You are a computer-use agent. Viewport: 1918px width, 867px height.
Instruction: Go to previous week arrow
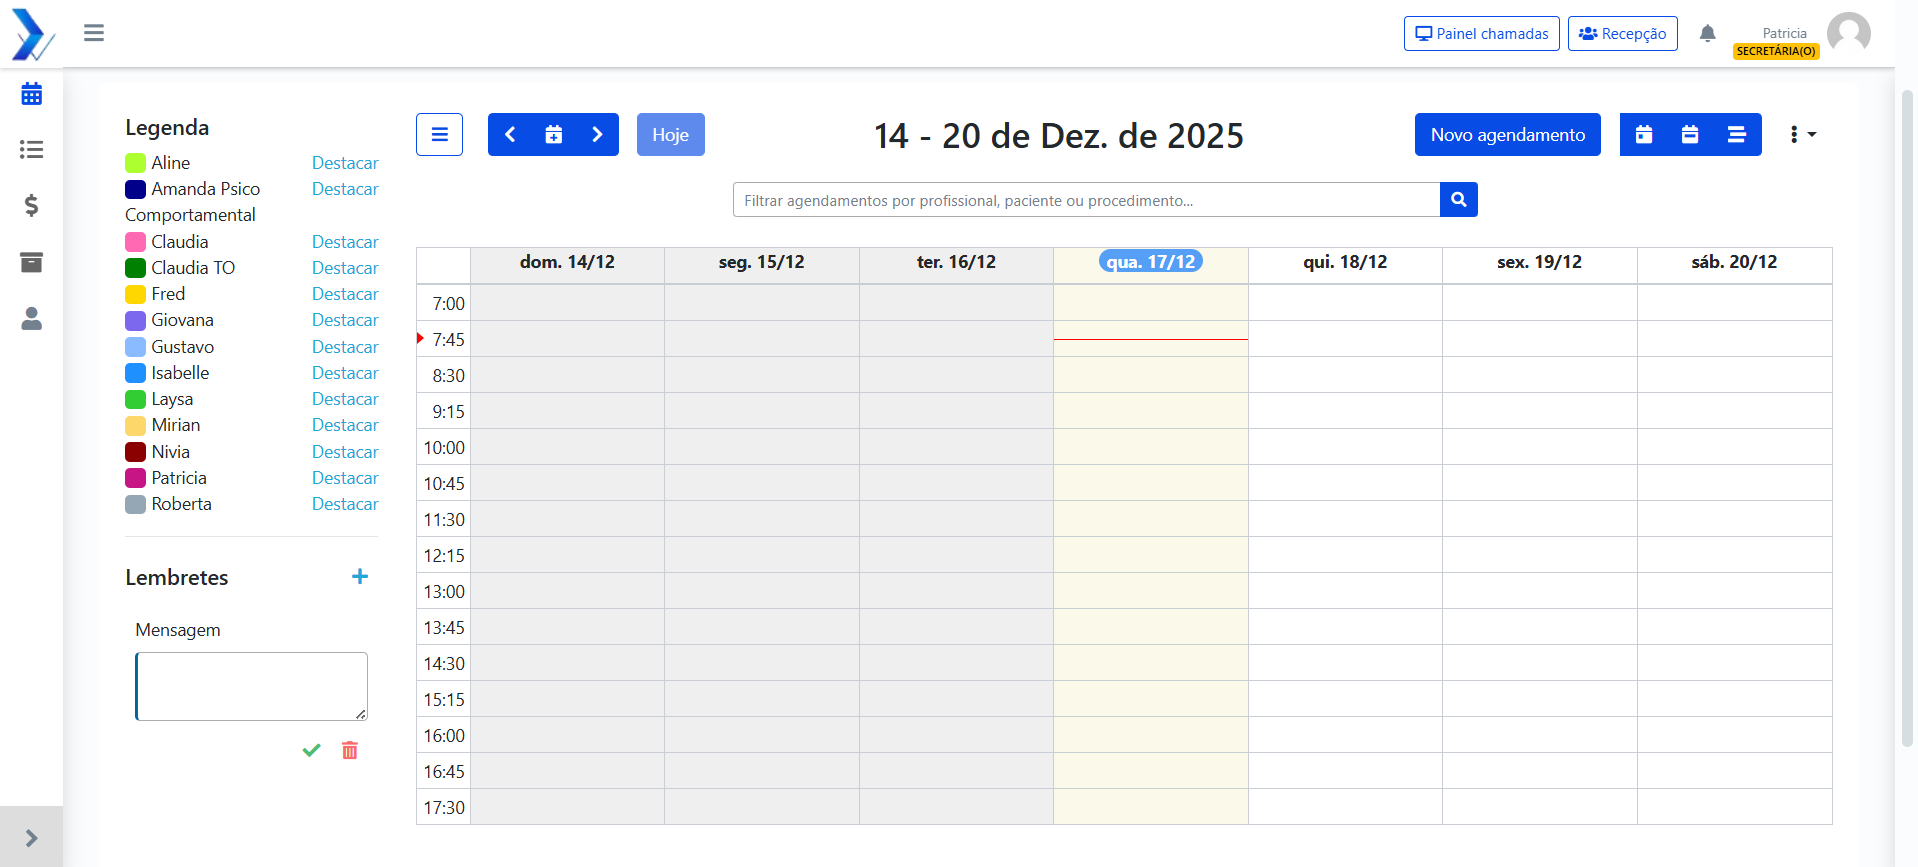pos(510,135)
